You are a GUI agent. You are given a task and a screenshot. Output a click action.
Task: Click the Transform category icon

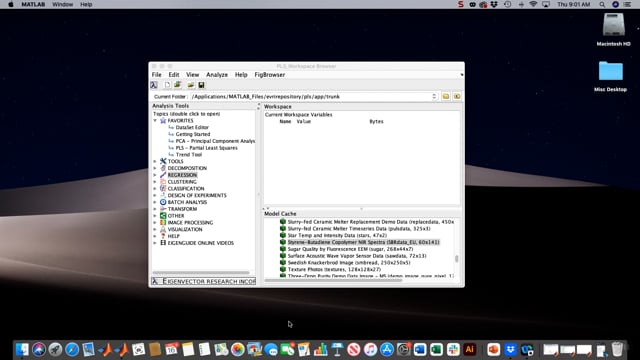163,209
